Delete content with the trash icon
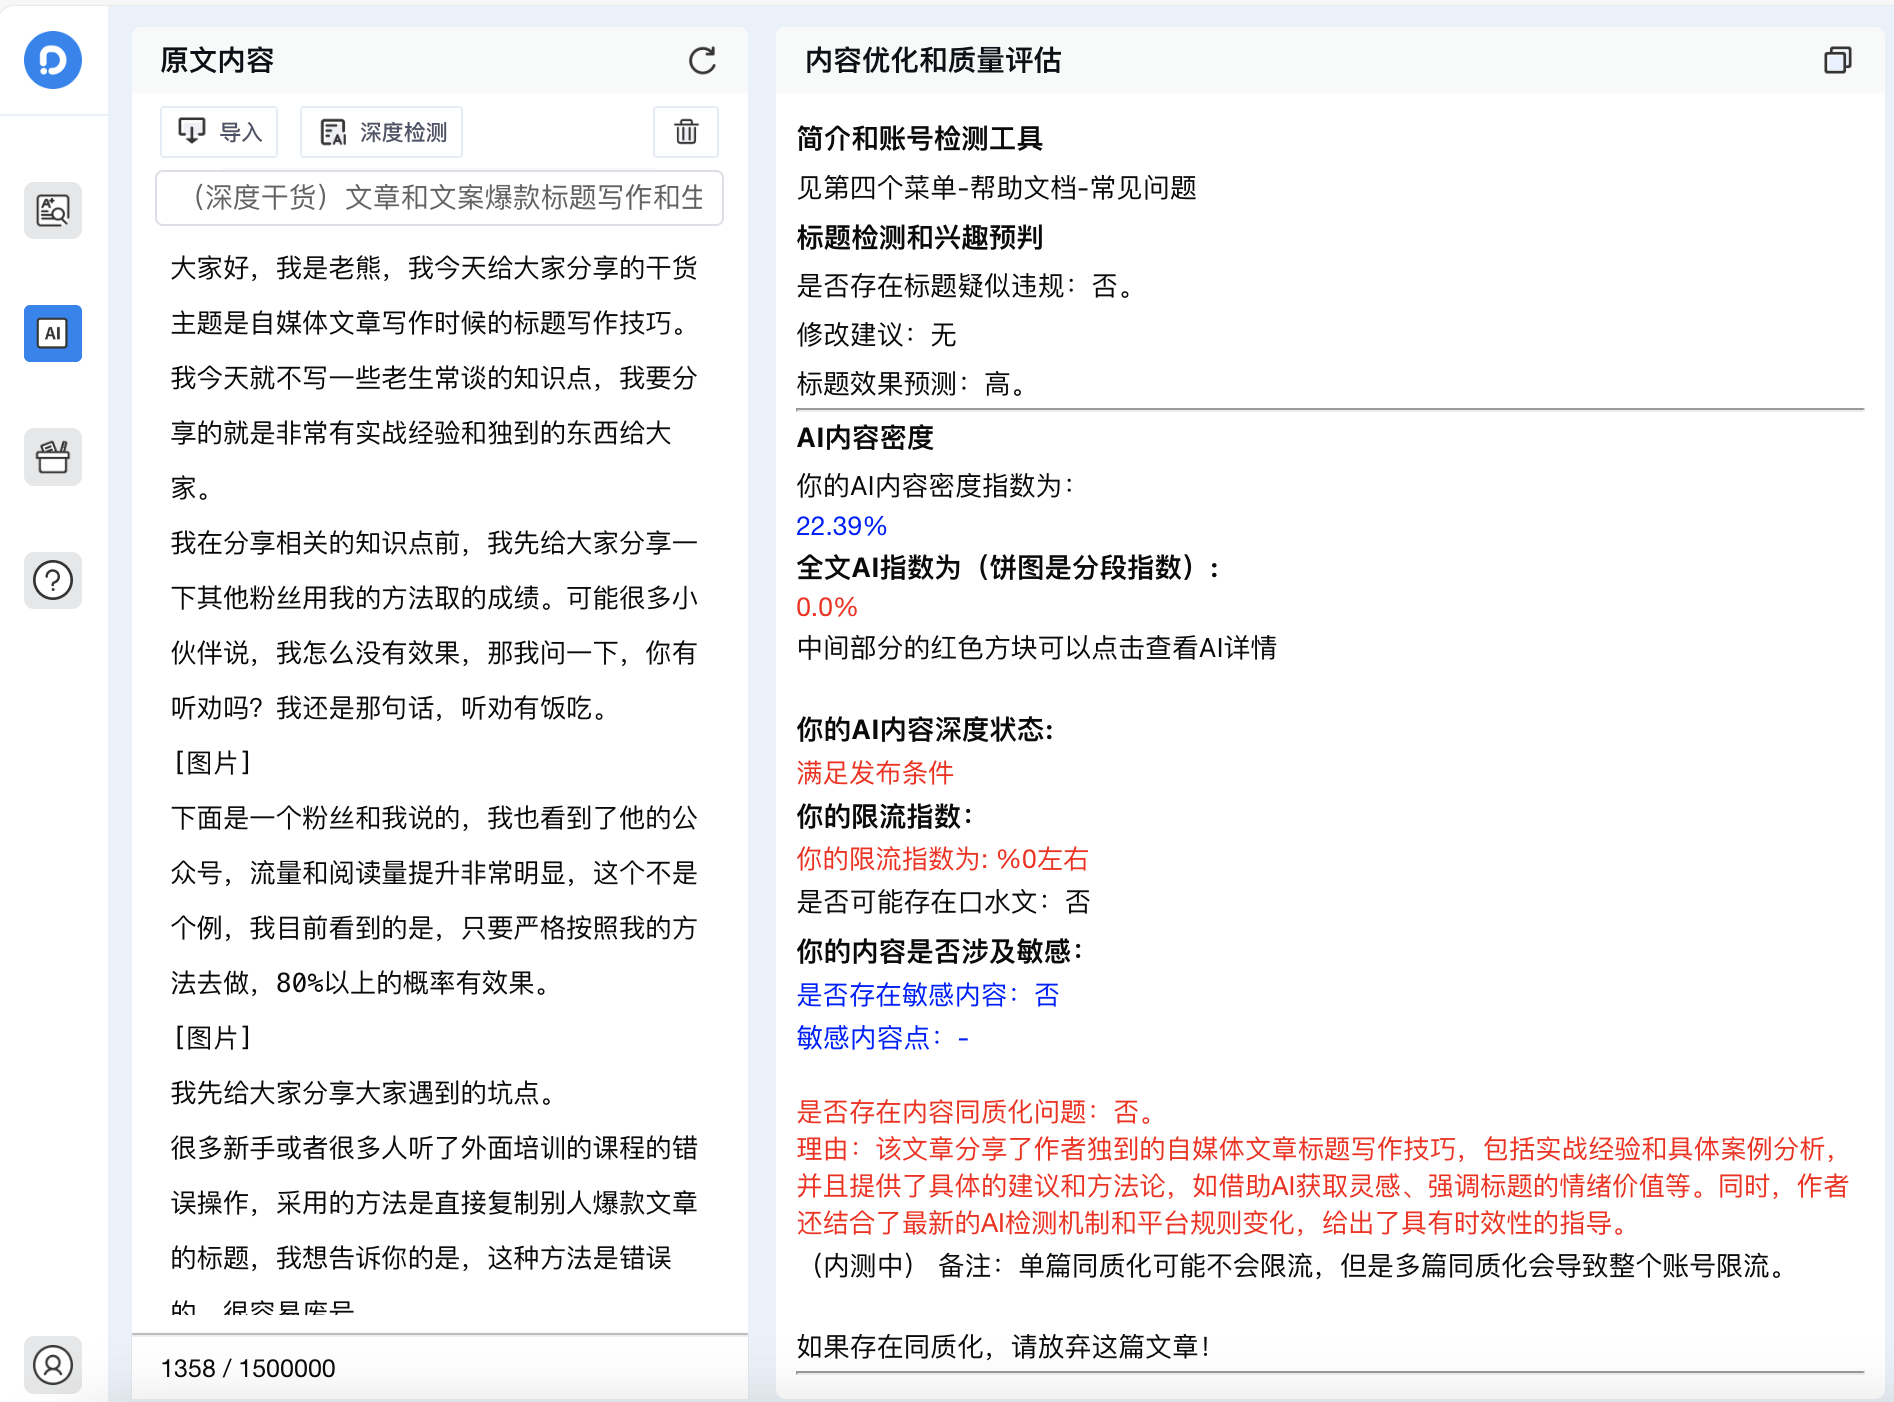The width and height of the screenshot is (1894, 1402). (686, 132)
